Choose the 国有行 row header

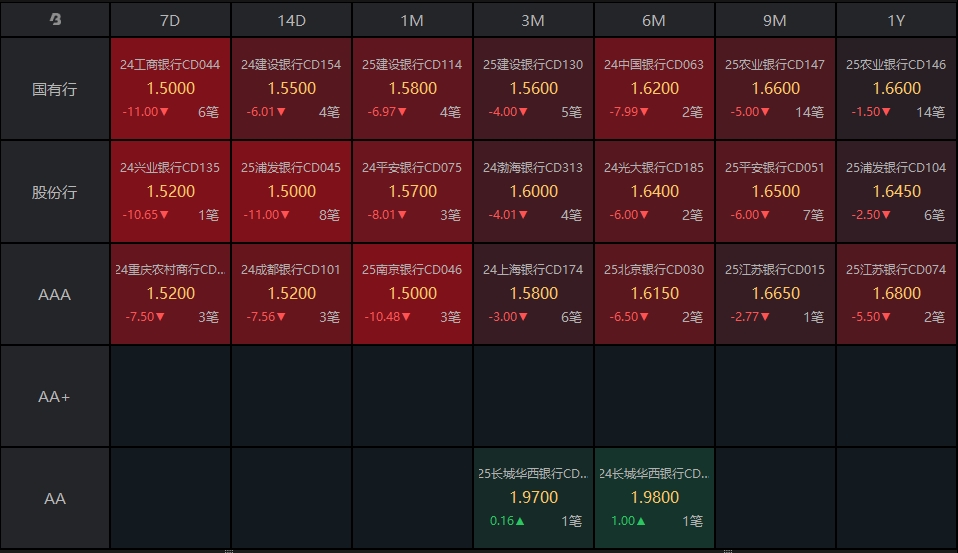[55, 89]
